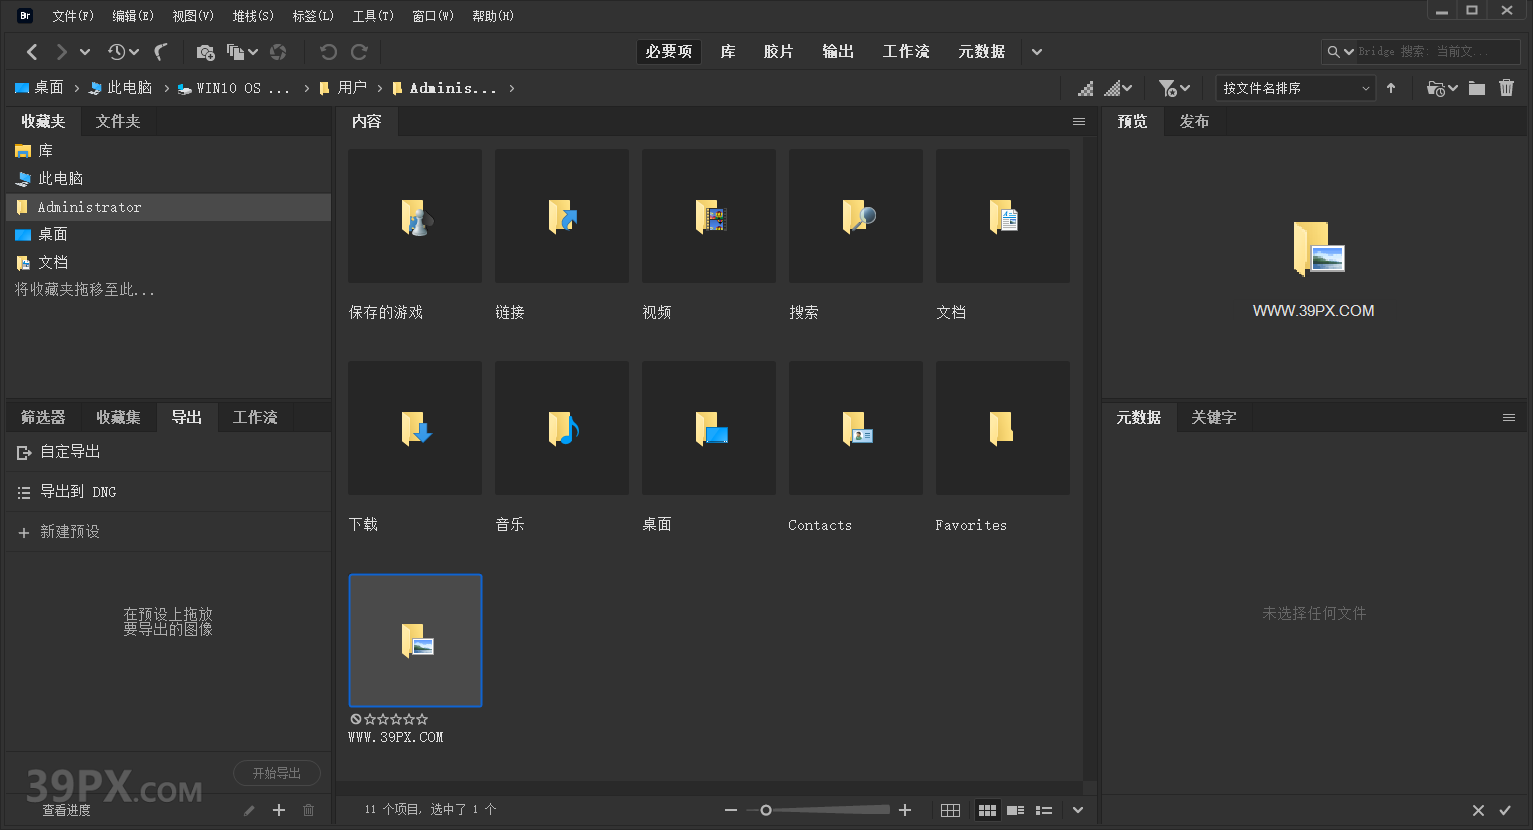Click the open in Camera Raw icon
Screen dimensions: 1533x830
pos(279,52)
